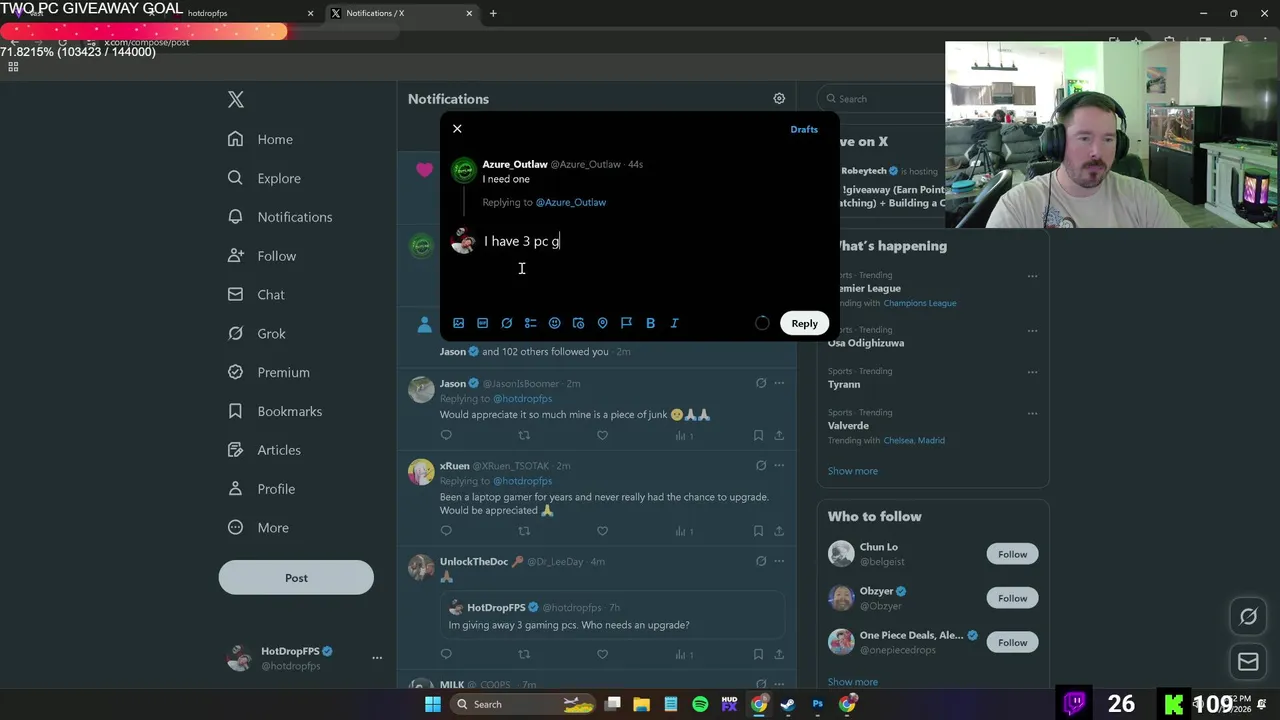Open options for Osa Odighizuwa trend
This screenshot has width=1280, height=720.
coord(1032,330)
